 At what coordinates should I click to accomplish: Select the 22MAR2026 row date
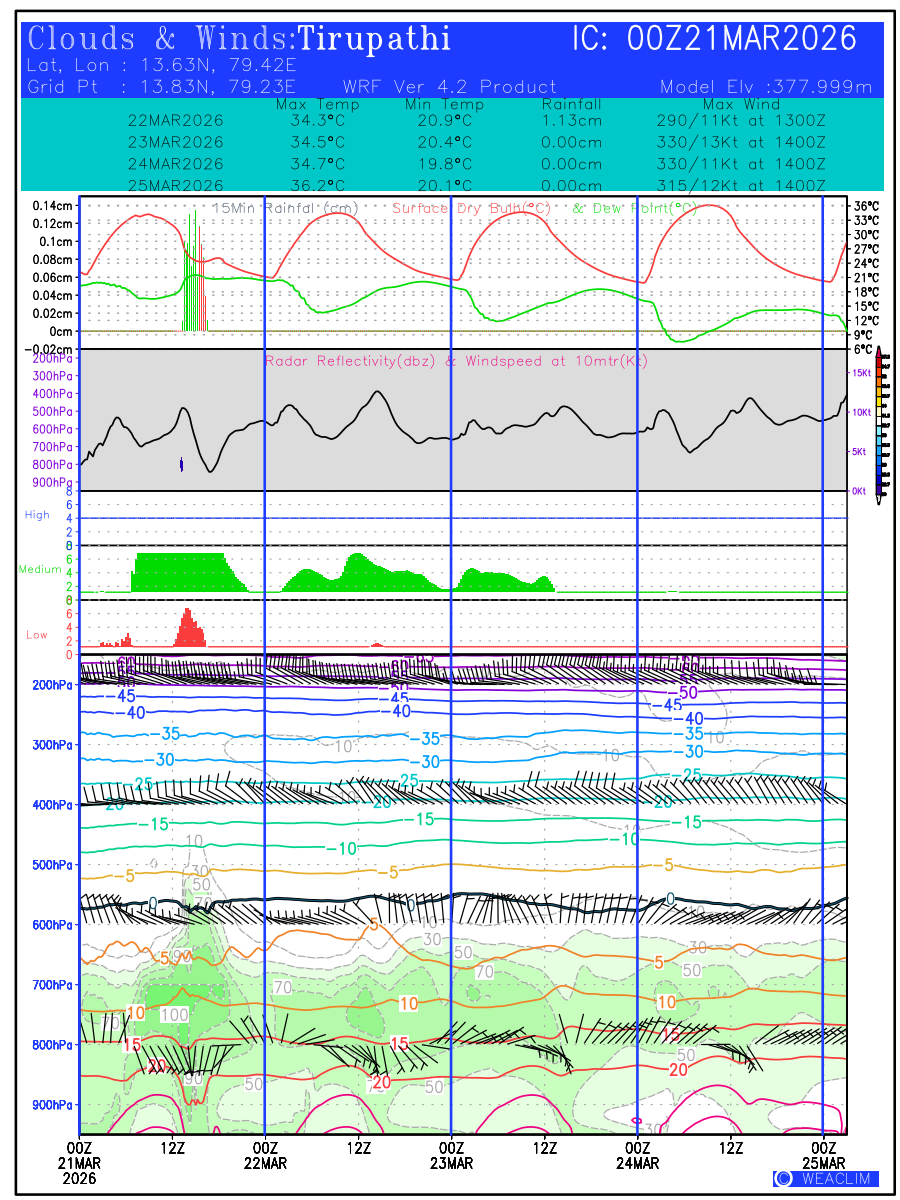point(176,121)
